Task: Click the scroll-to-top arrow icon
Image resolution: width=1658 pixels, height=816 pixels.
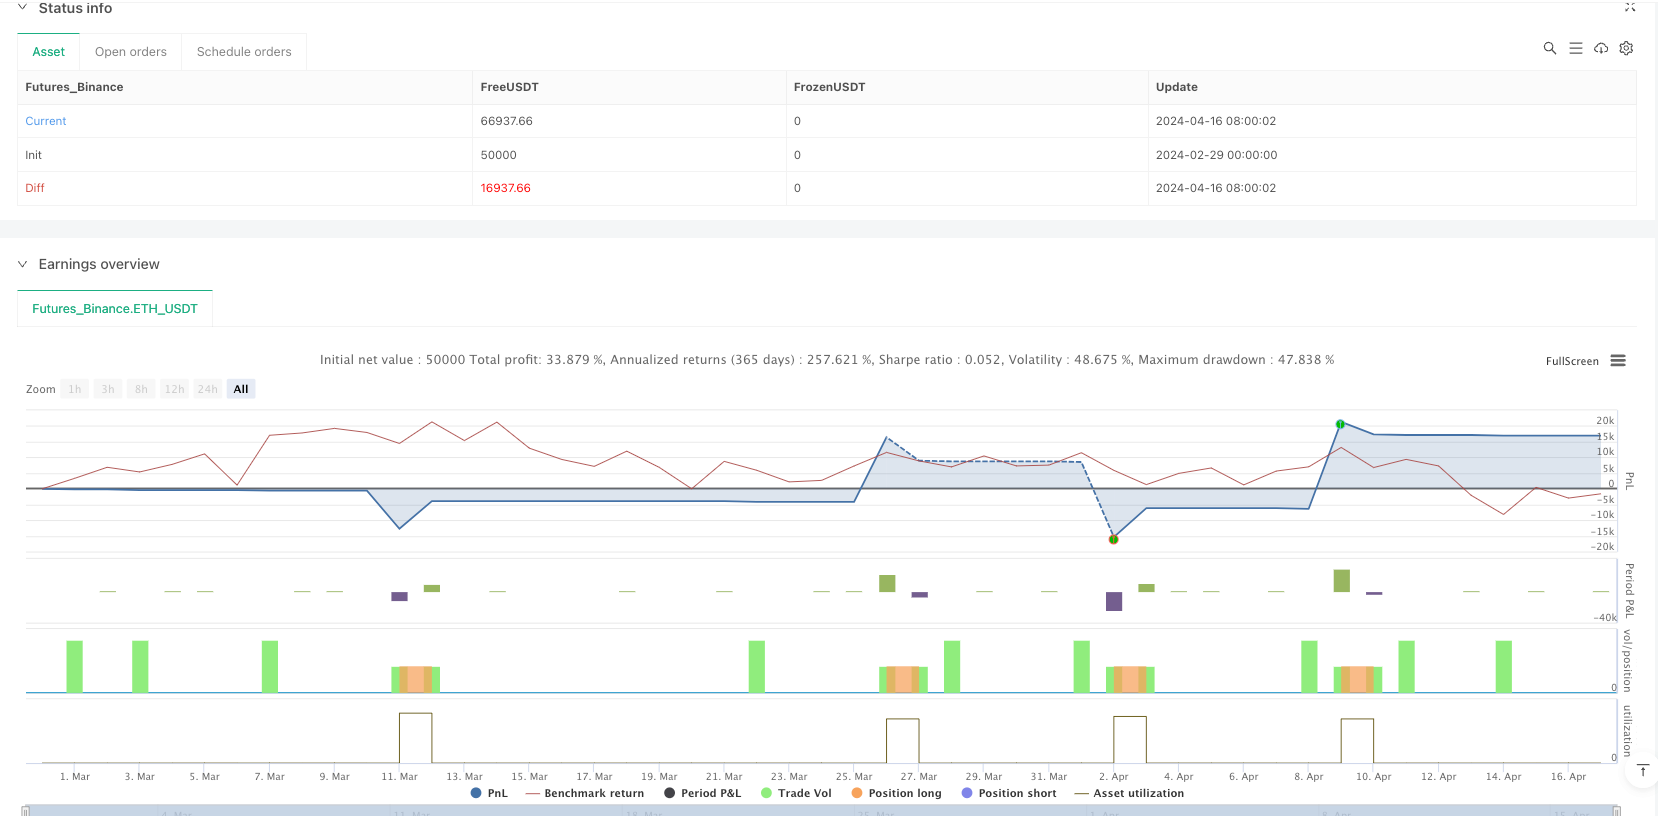Action: 1642,770
